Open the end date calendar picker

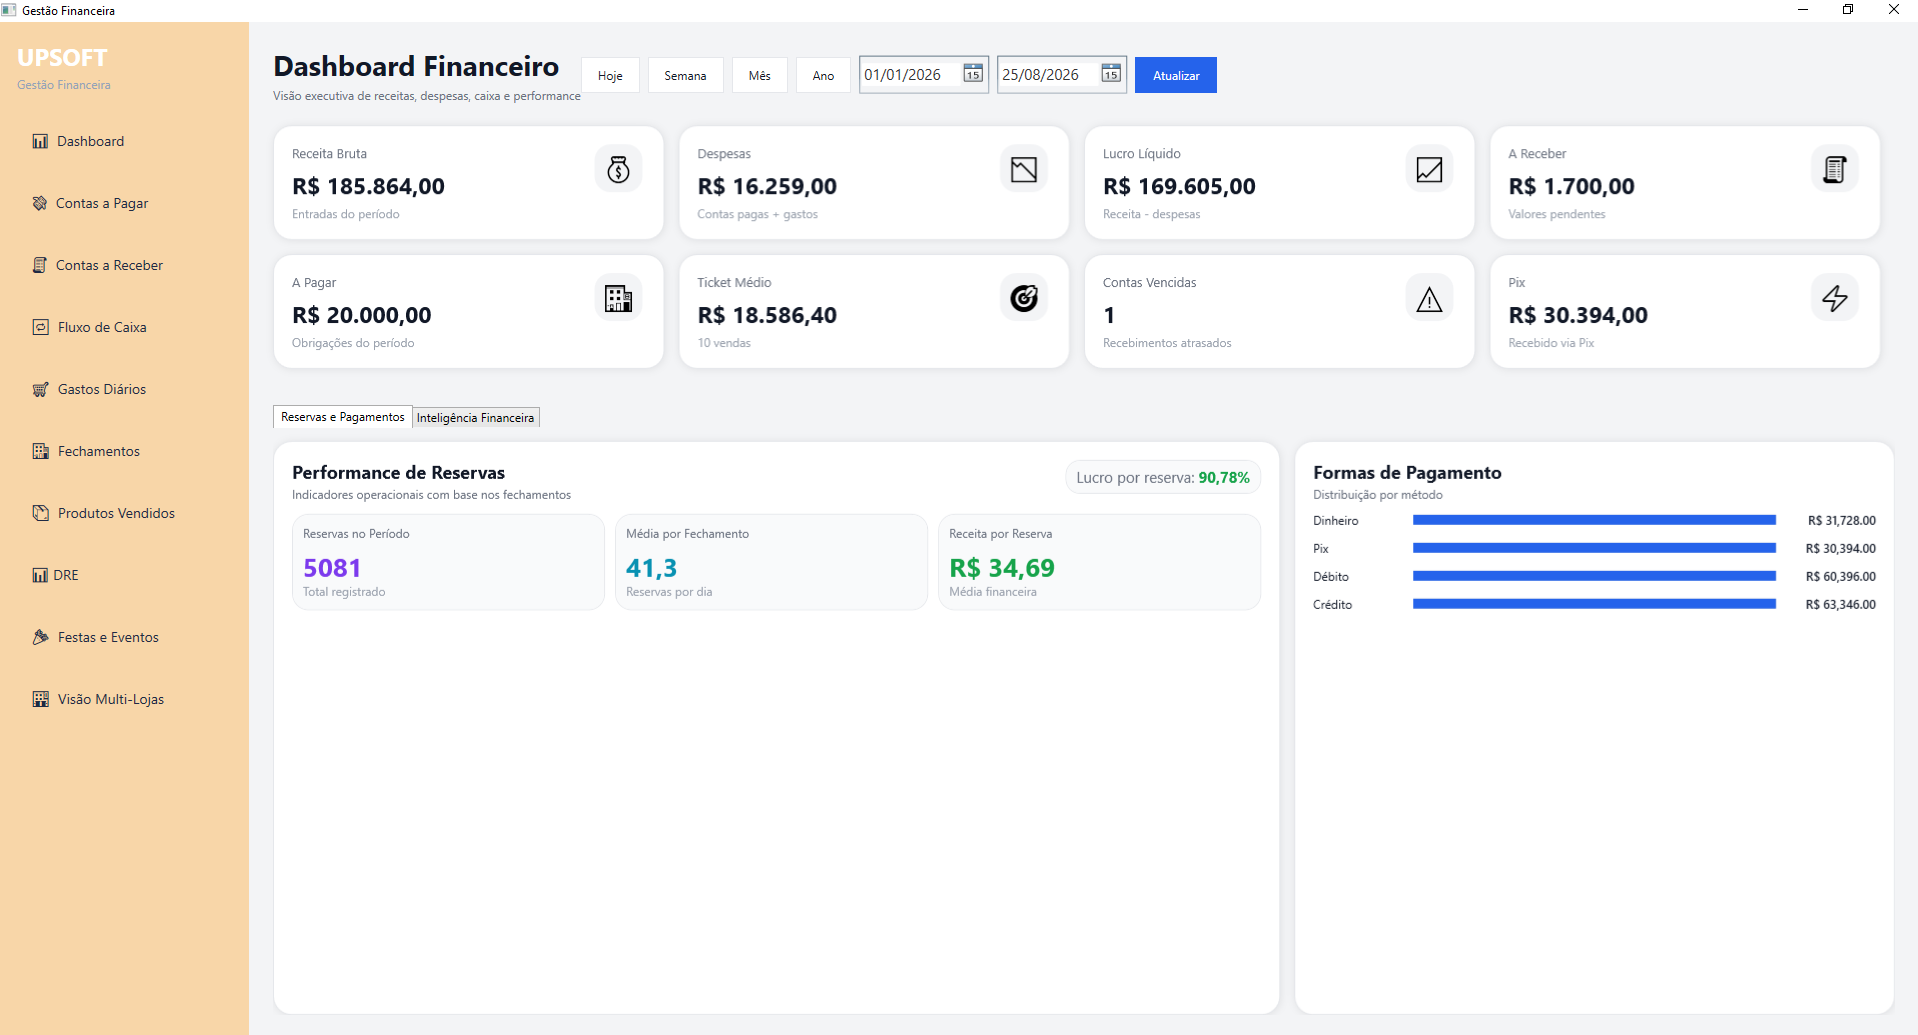[x=1111, y=74]
